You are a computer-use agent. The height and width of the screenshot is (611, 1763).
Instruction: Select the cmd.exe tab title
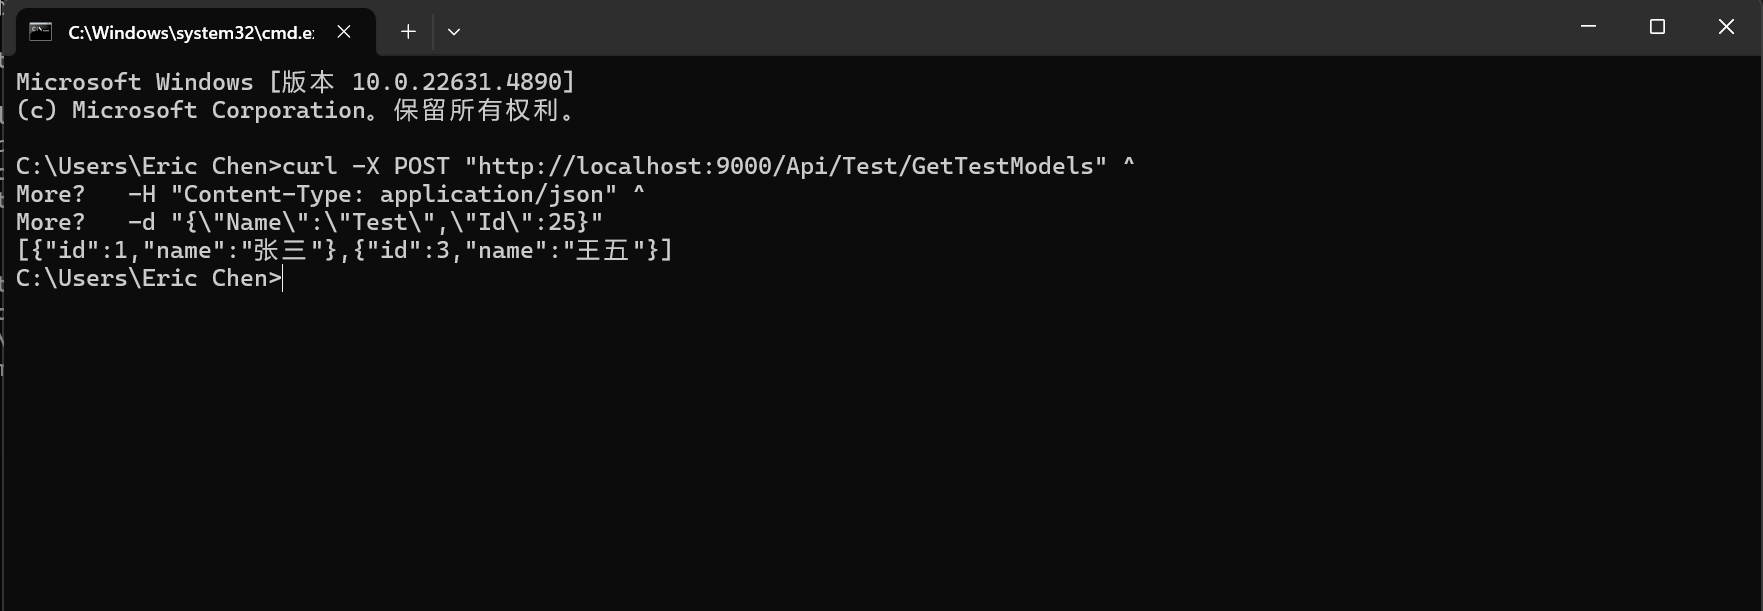[190, 32]
